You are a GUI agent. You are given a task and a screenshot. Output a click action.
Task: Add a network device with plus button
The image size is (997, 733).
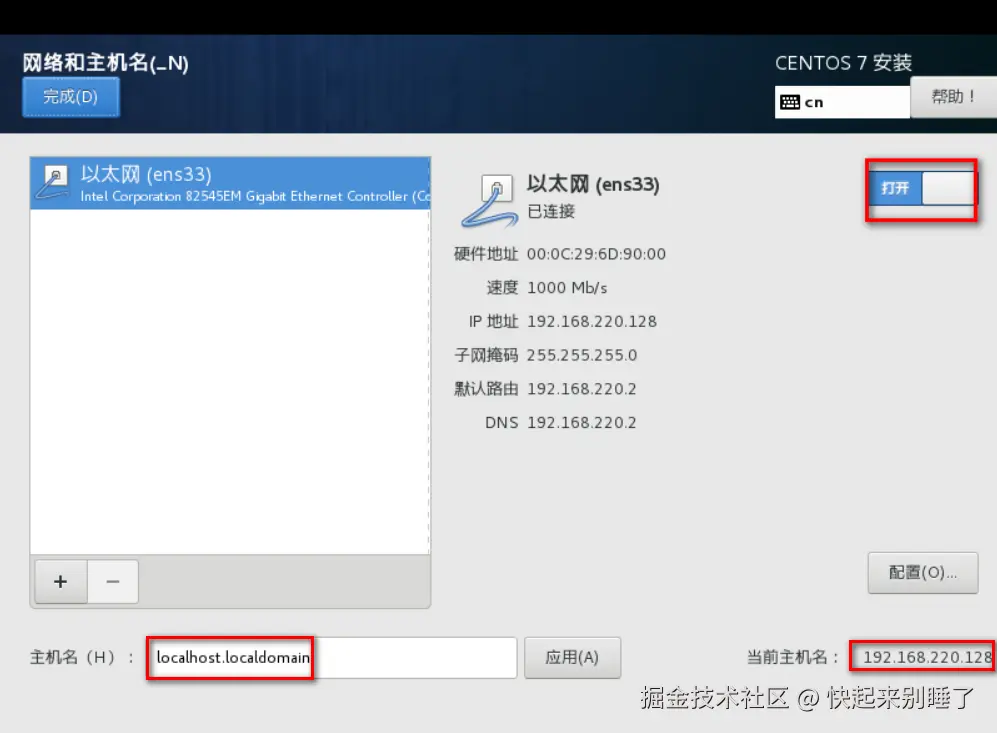[61, 581]
